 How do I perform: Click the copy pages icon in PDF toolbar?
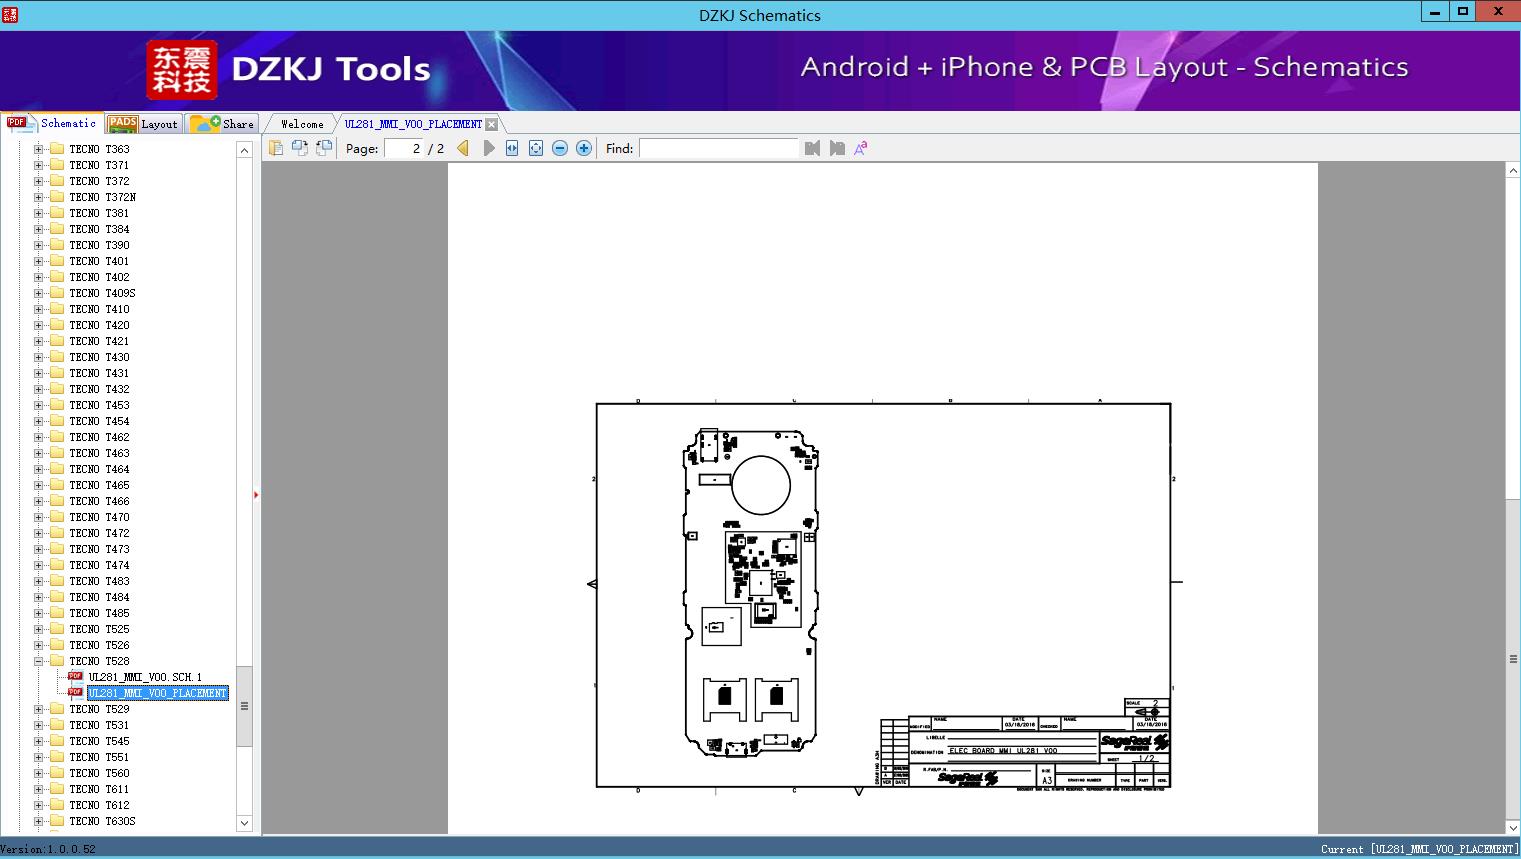coord(275,148)
